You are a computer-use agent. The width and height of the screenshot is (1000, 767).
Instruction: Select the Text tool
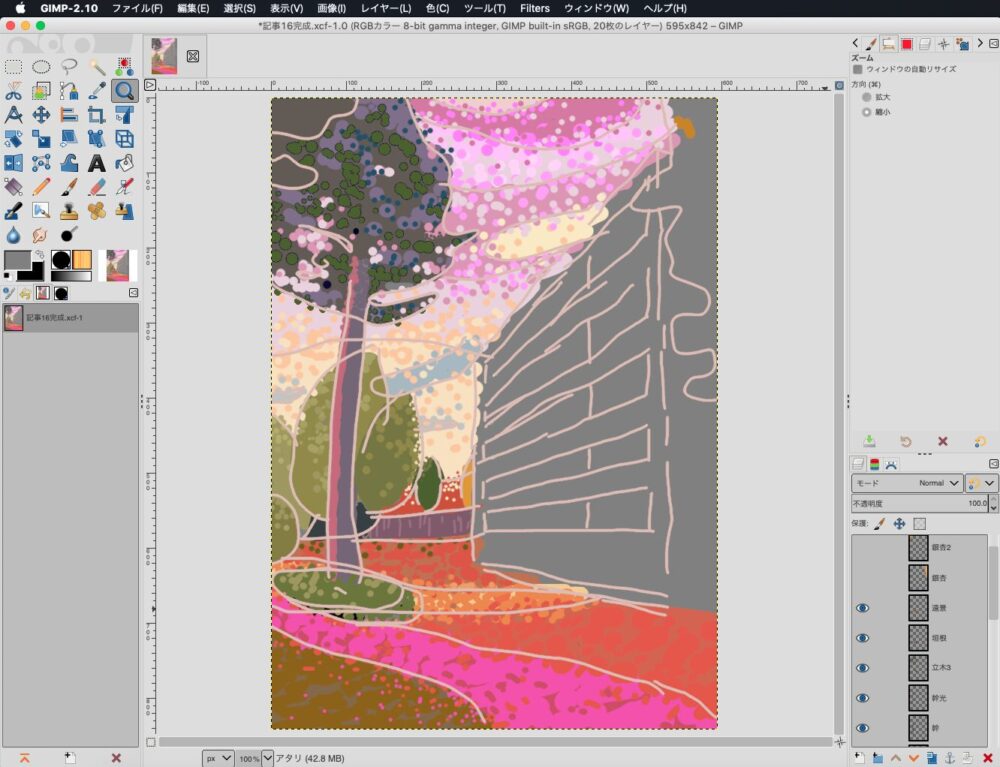tap(97, 163)
